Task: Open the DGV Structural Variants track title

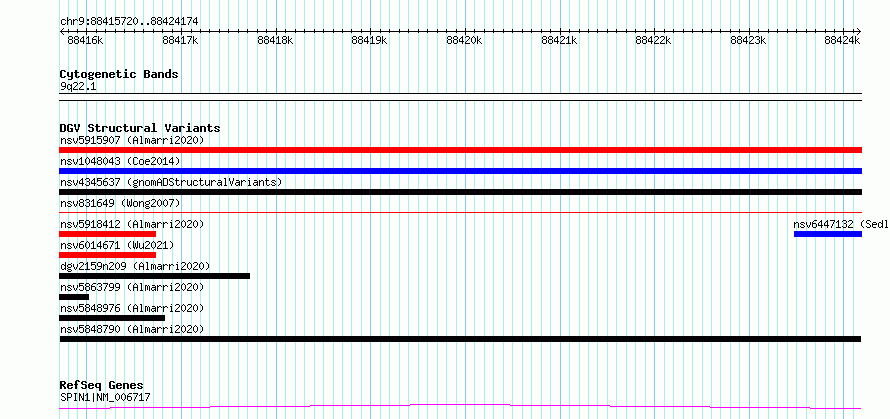Action: (140, 128)
